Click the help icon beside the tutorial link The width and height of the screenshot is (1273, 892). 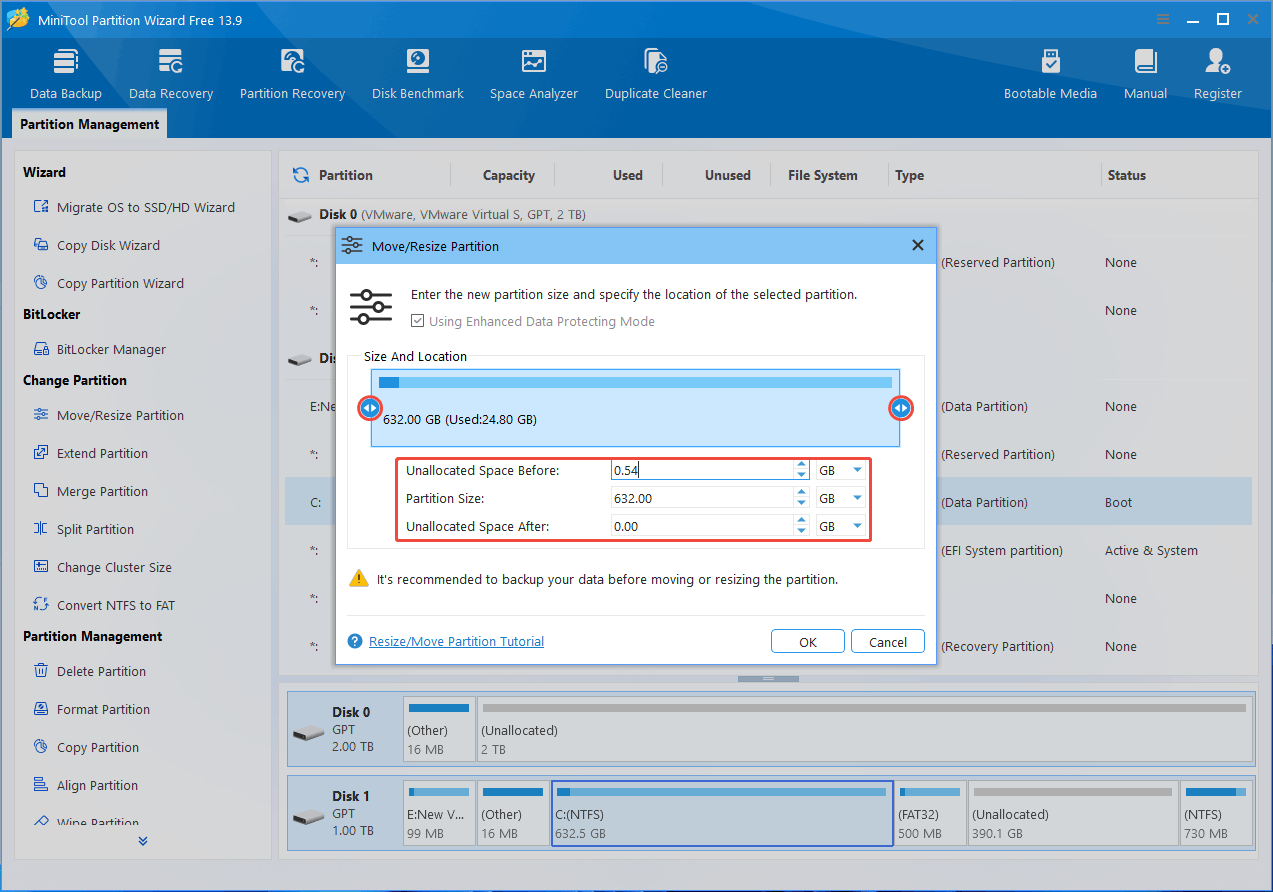tap(354, 641)
